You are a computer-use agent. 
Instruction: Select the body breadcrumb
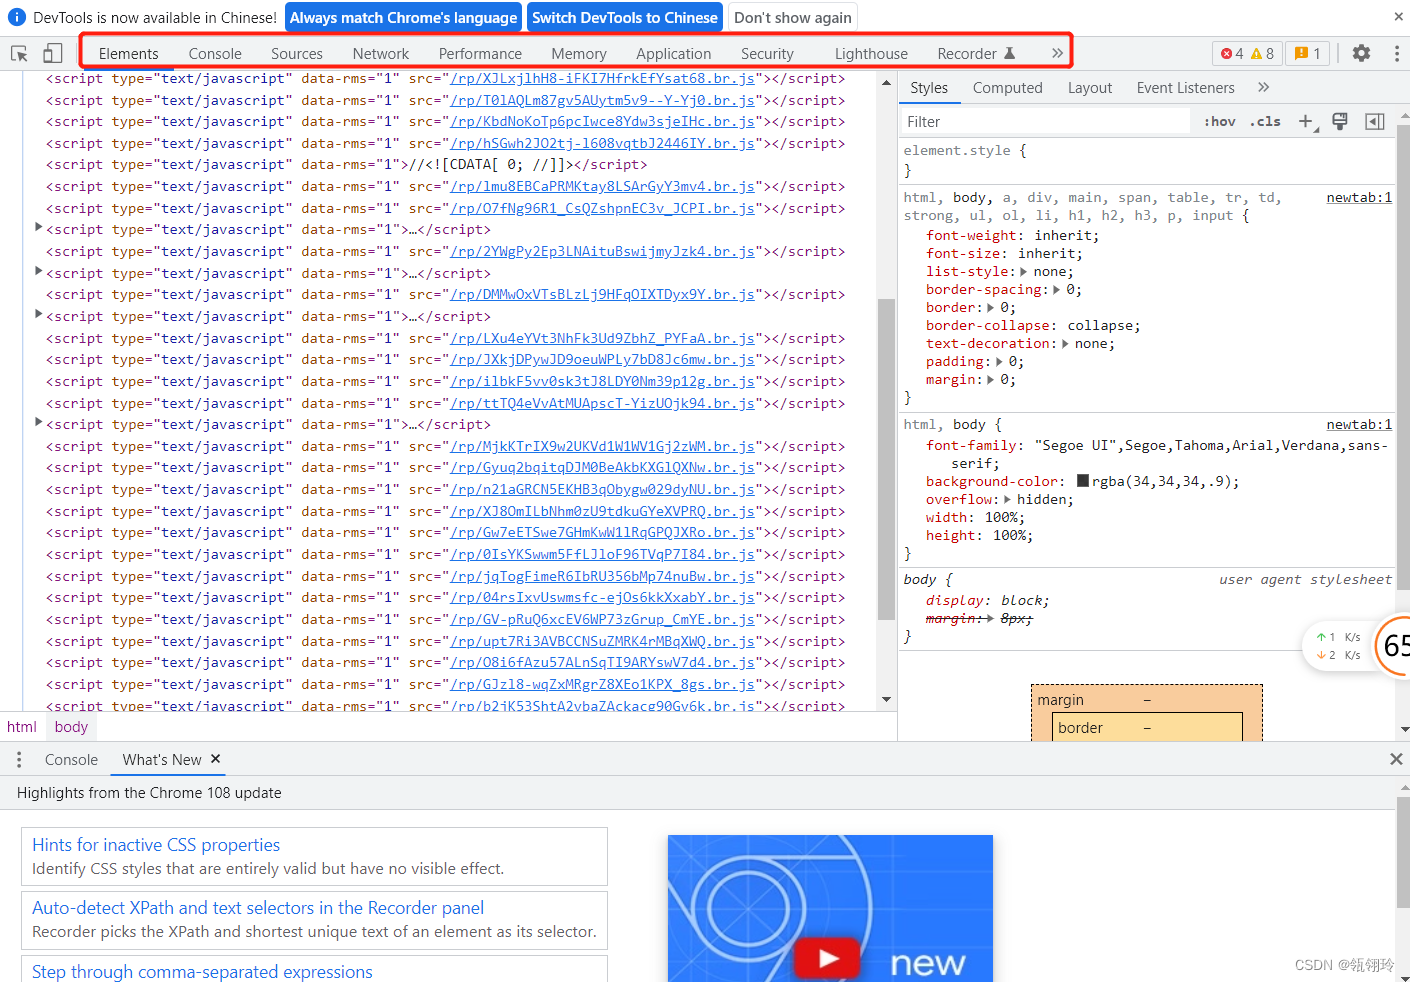tap(71, 727)
